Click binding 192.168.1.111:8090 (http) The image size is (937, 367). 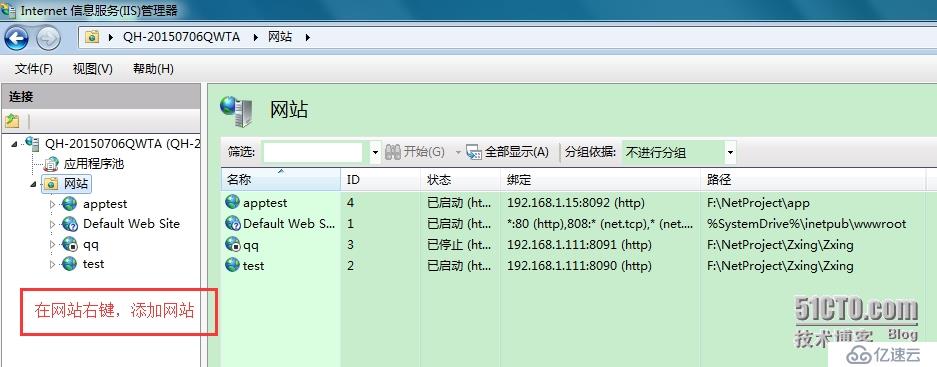click(579, 265)
